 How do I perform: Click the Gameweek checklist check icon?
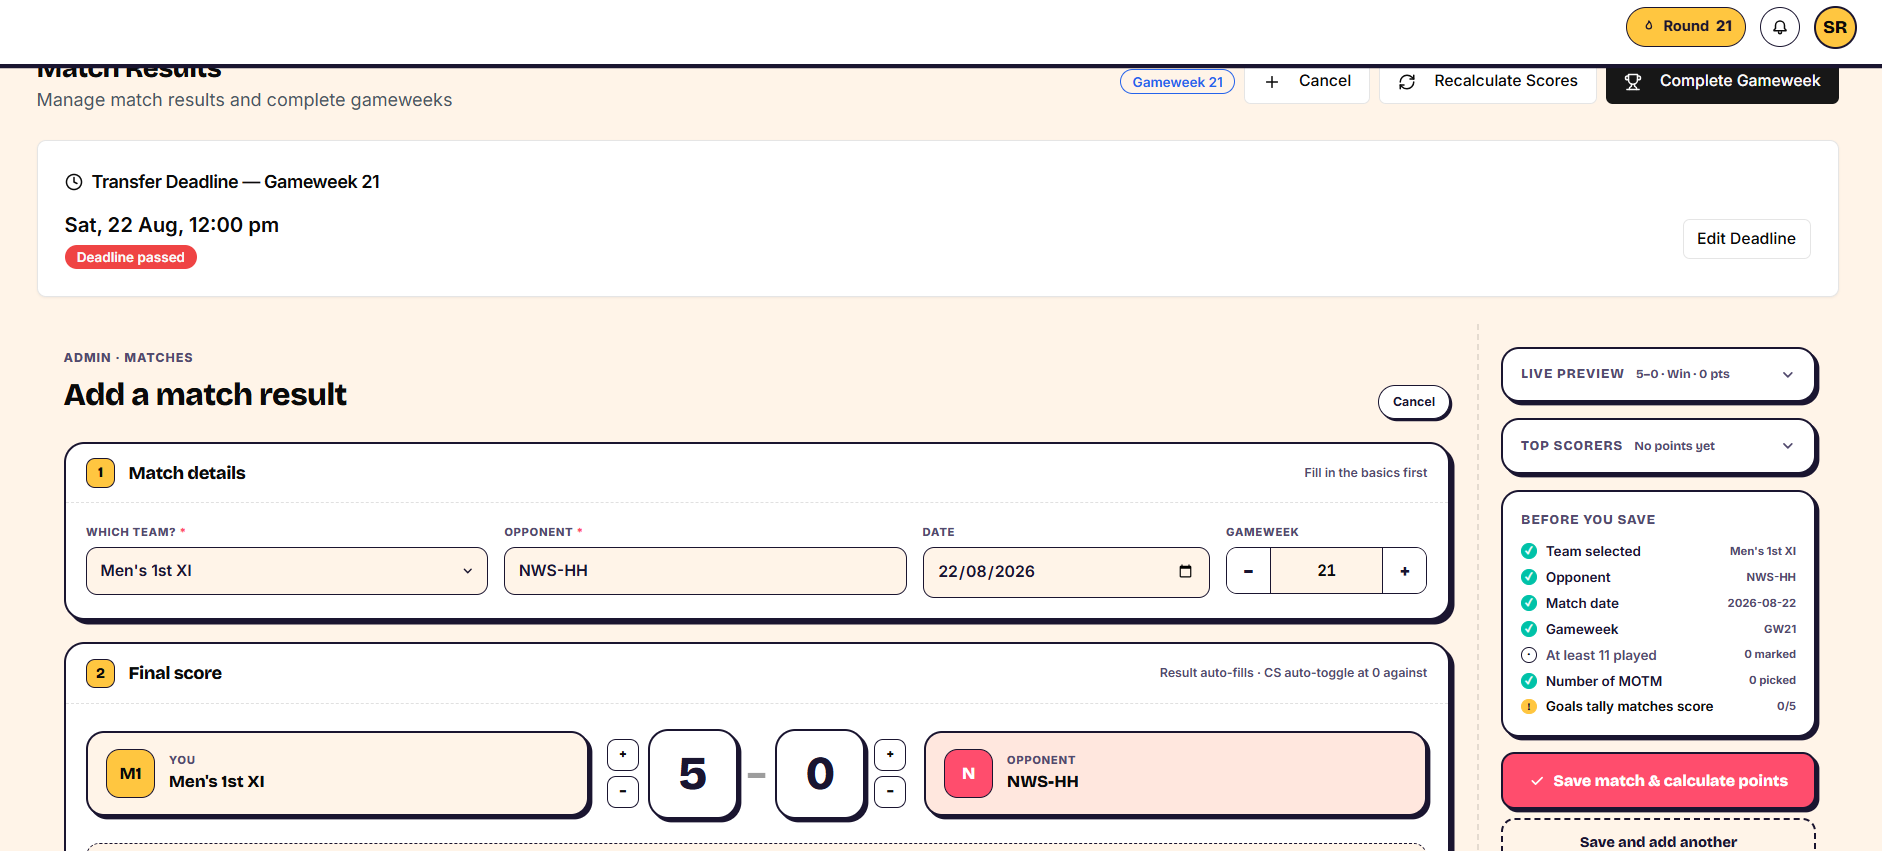[x=1529, y=629]
